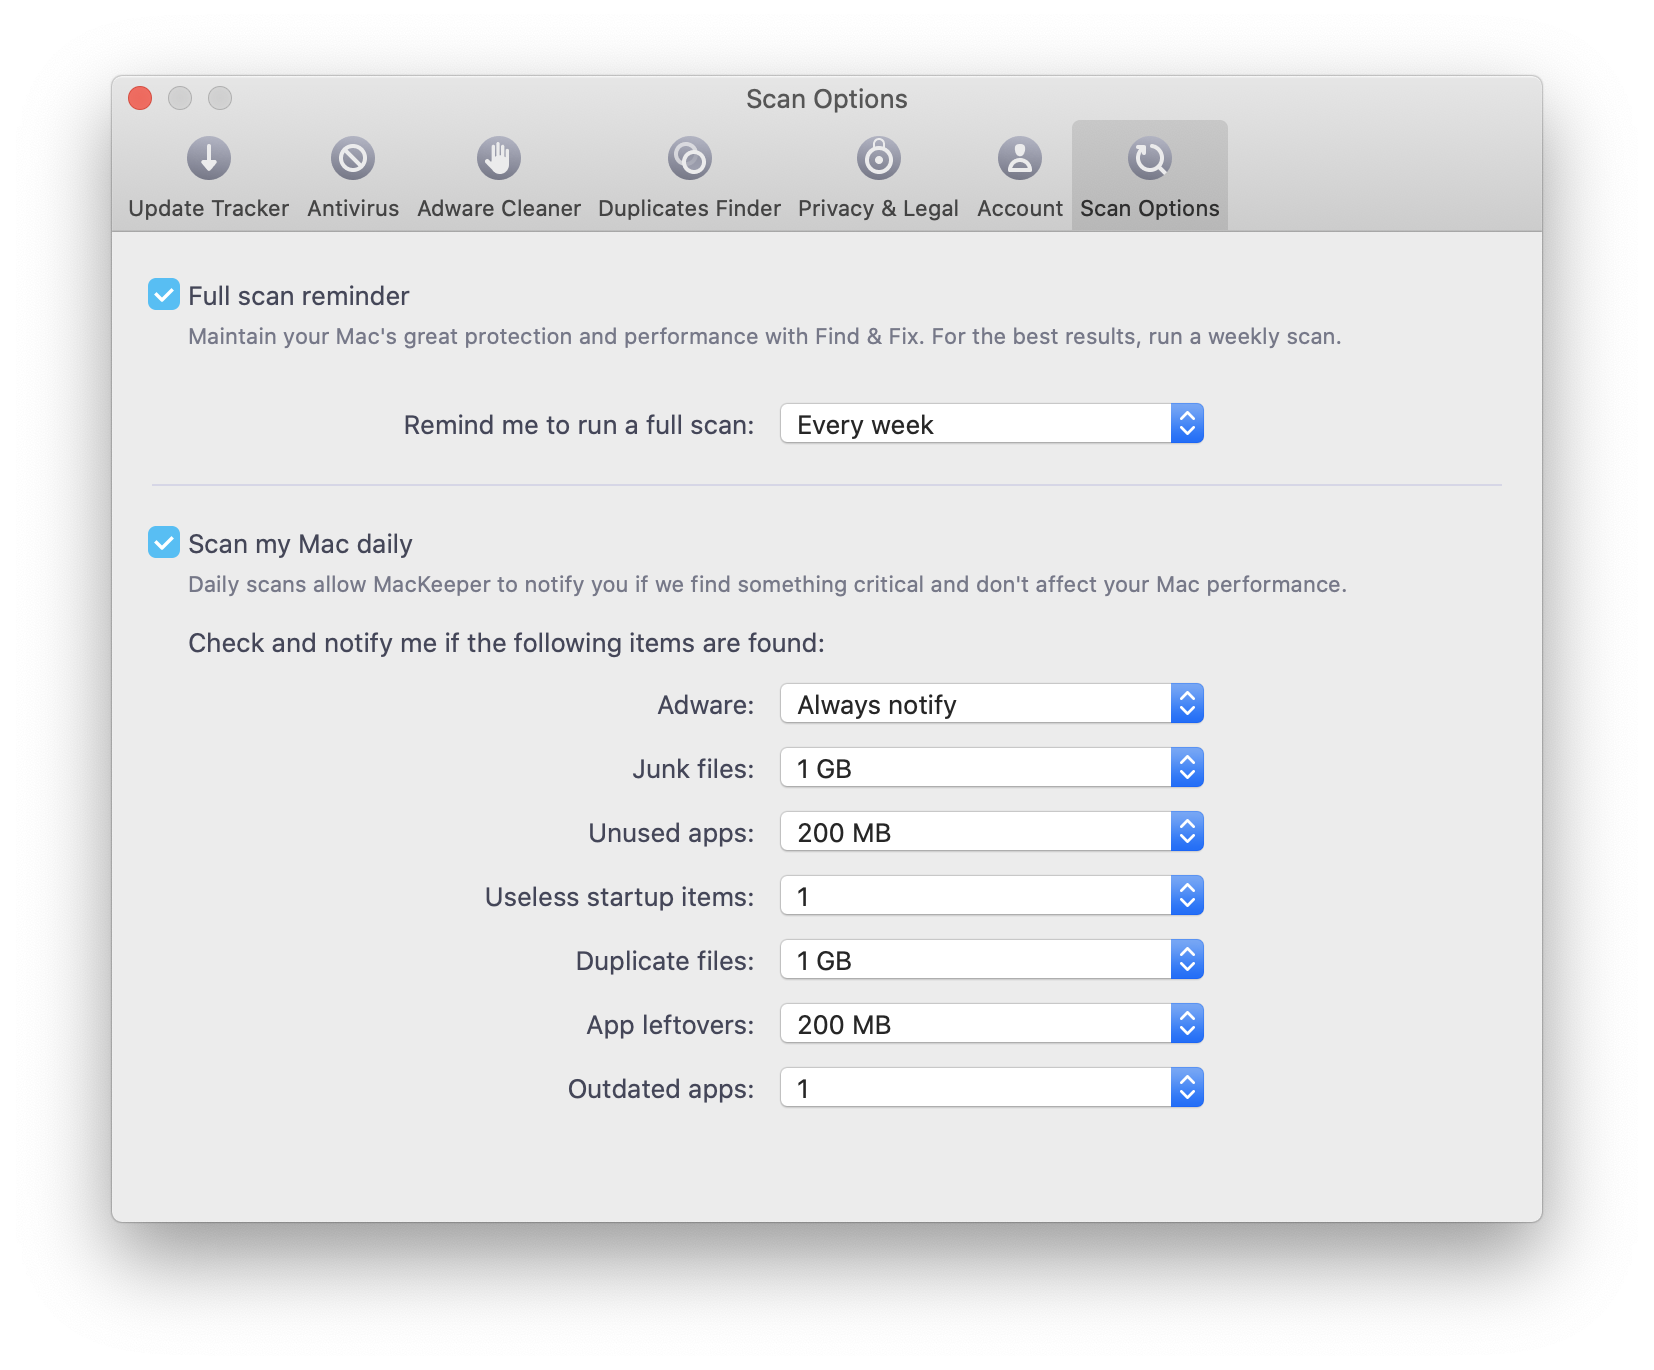The width and height of the screenshot is (1654, 1370).
Task: Open the Account person icon
Action: pos(1020,158)
